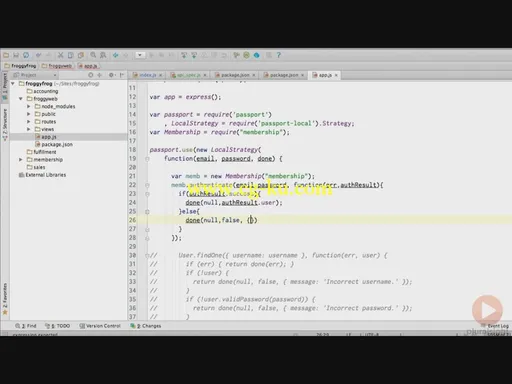This screenshot has height=384, width=512.
Task: Open the Event Log button
Action: (495, 326)
